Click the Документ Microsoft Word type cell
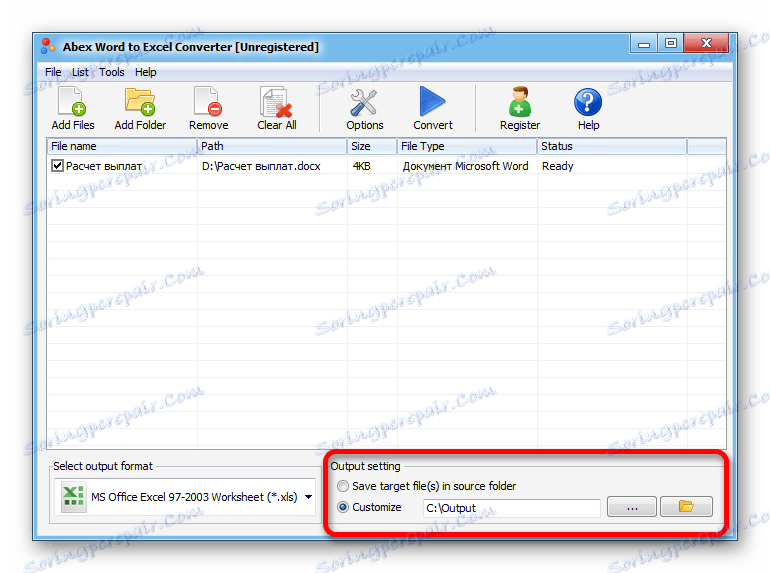Screen dimensions: 770x573 point(466,166)
